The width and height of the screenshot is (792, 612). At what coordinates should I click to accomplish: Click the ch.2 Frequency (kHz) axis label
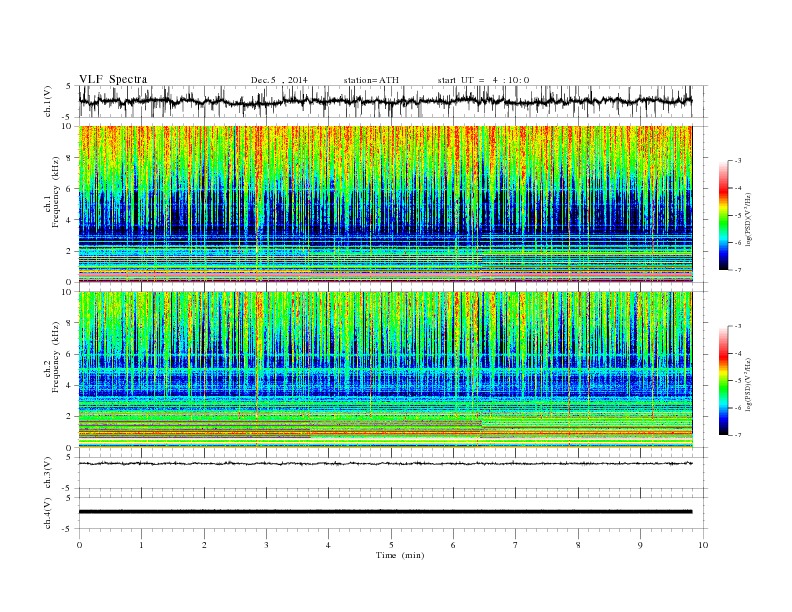tap(52, 358)
